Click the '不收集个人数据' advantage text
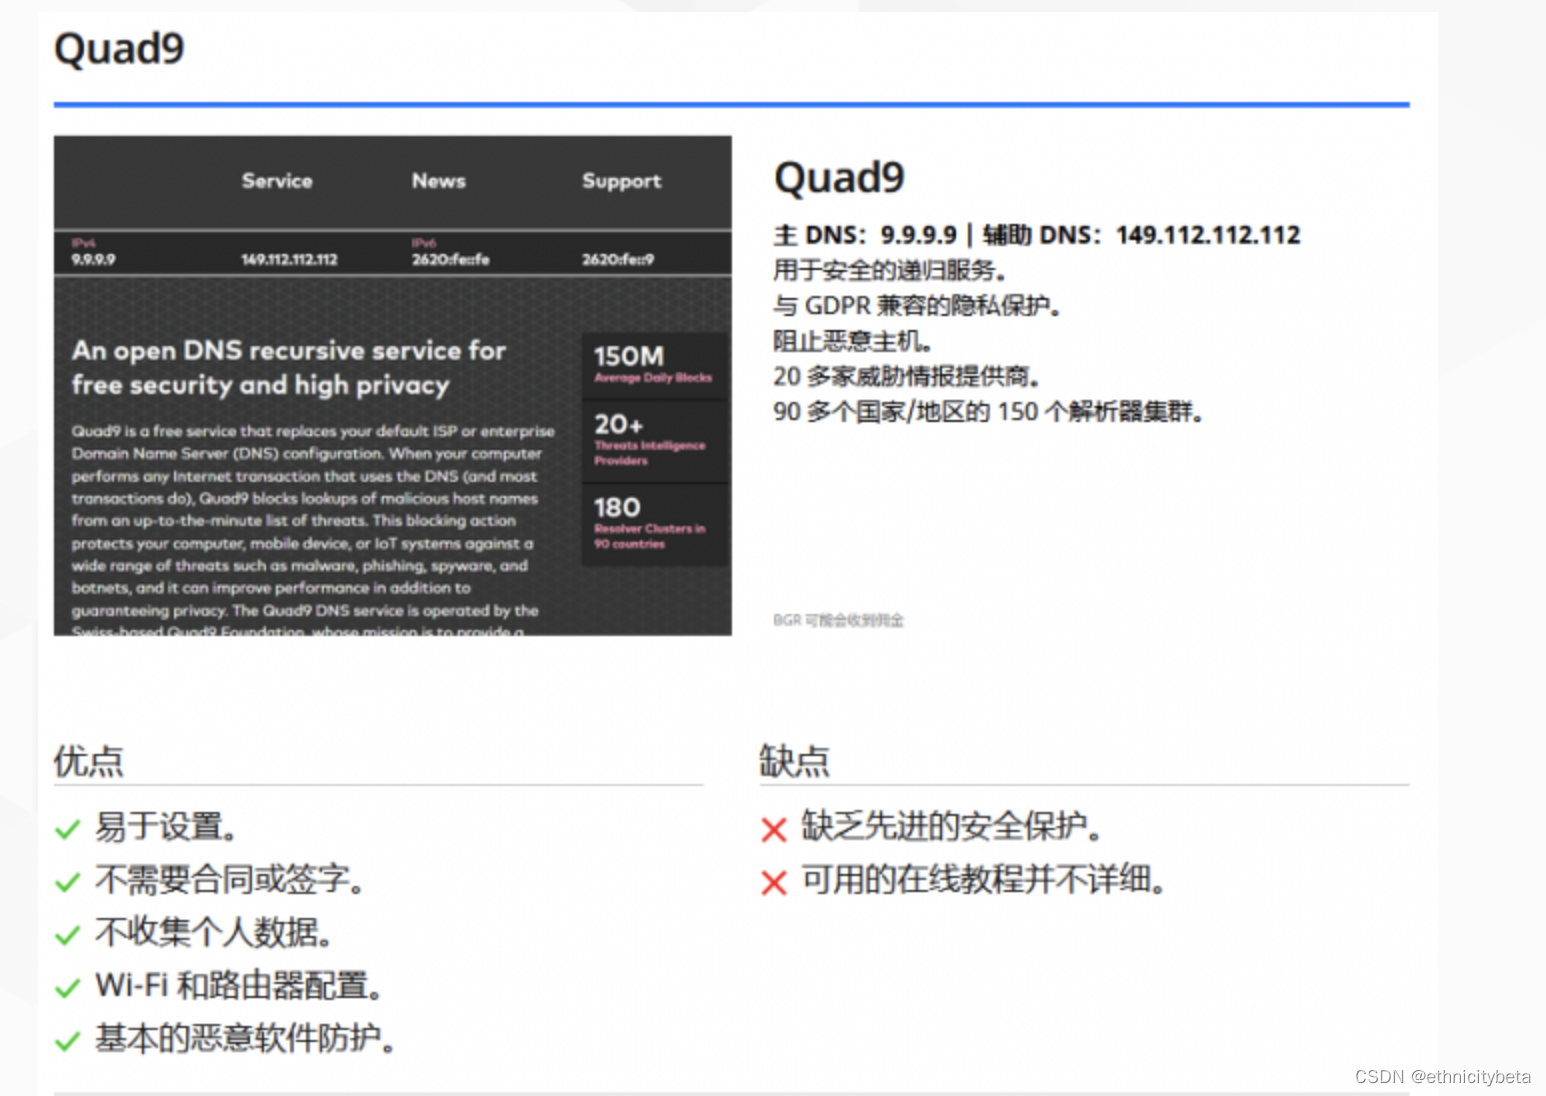The width and height of the screenshot is (1546, 1096). 214,933
